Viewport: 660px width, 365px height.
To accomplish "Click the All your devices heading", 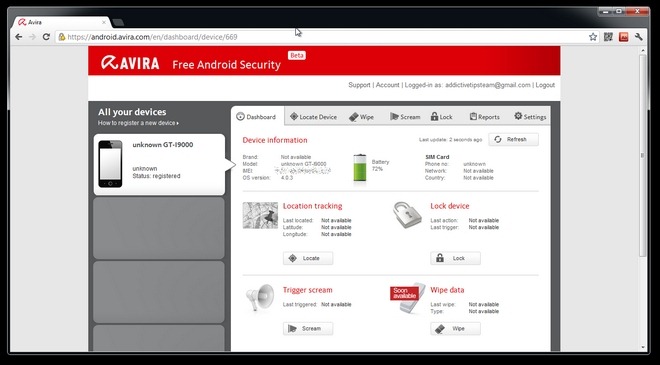I will [x=132, y=112].
